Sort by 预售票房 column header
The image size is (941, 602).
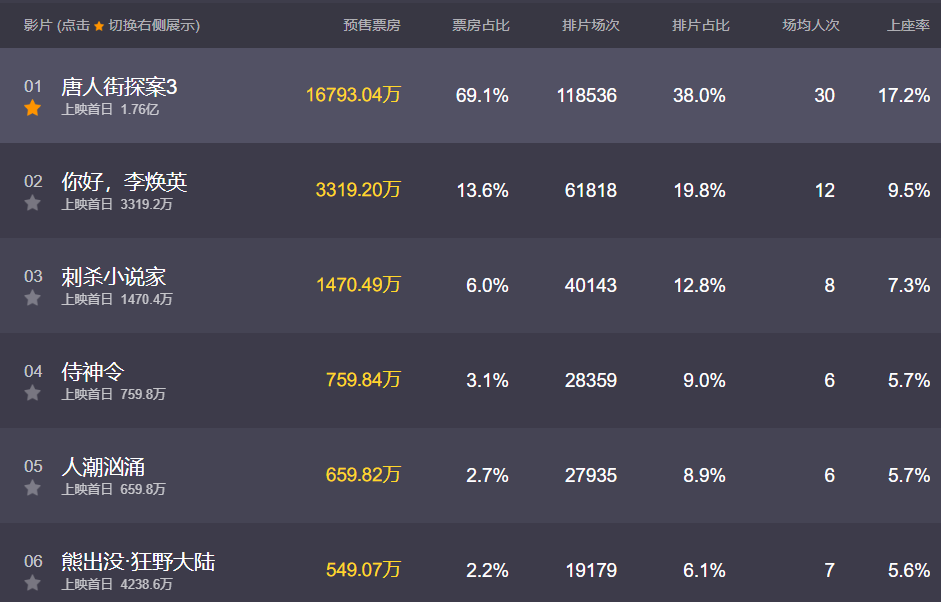[371, 25]
